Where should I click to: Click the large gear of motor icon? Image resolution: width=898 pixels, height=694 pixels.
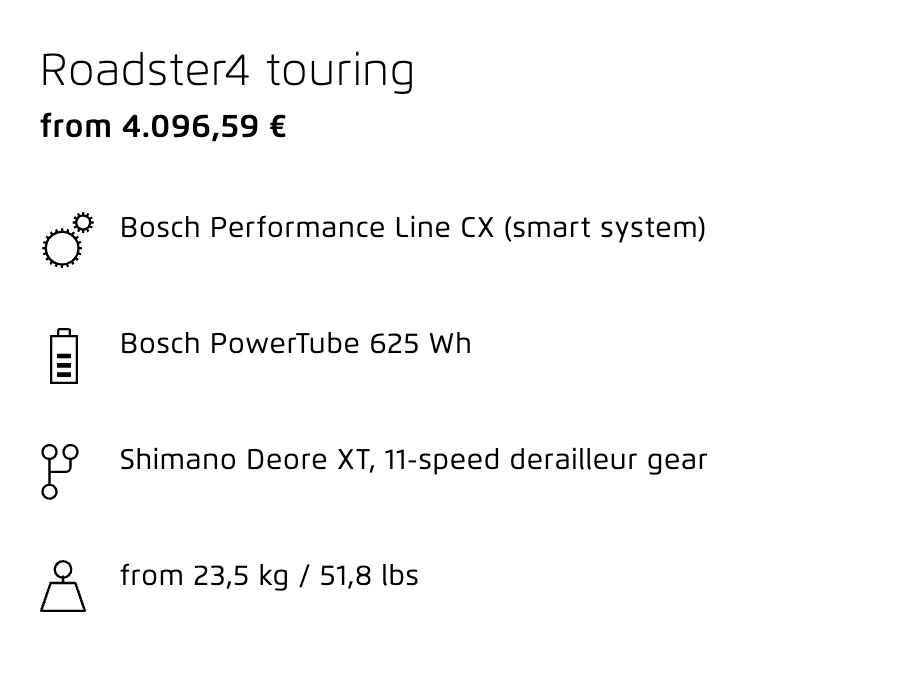[x=62, y=248]
